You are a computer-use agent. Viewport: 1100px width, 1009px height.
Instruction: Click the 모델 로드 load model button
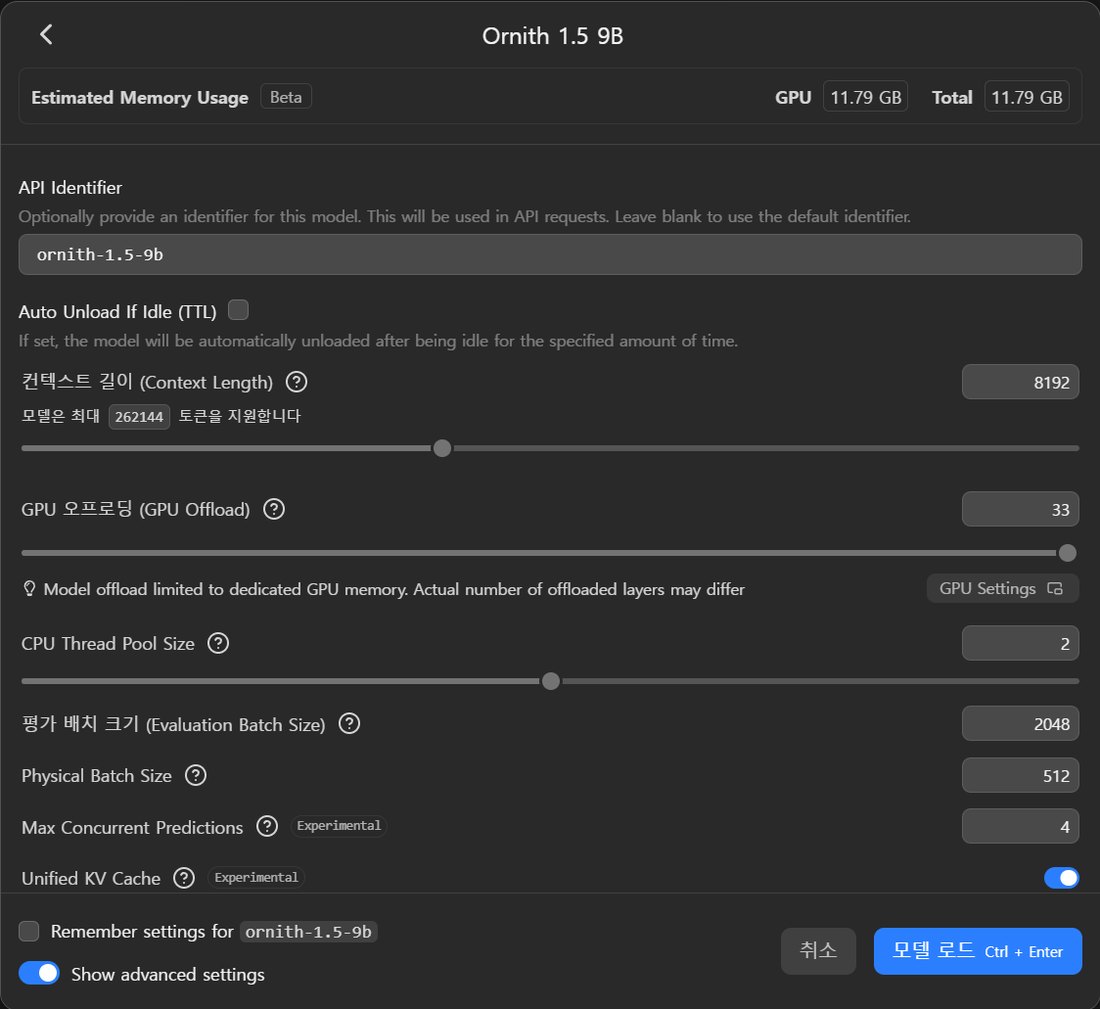(977, 951)
